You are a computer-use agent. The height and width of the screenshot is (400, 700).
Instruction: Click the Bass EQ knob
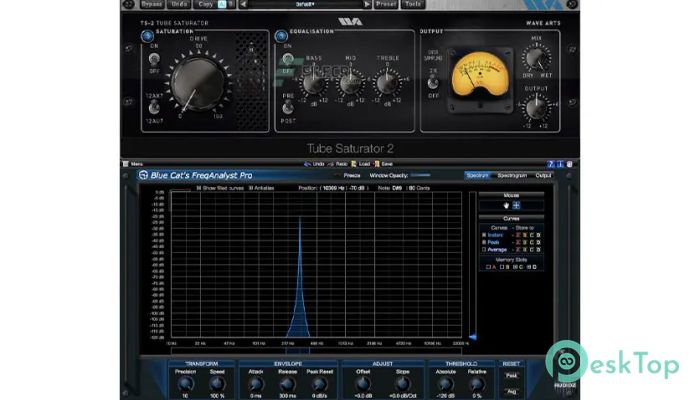pos(313,83)
